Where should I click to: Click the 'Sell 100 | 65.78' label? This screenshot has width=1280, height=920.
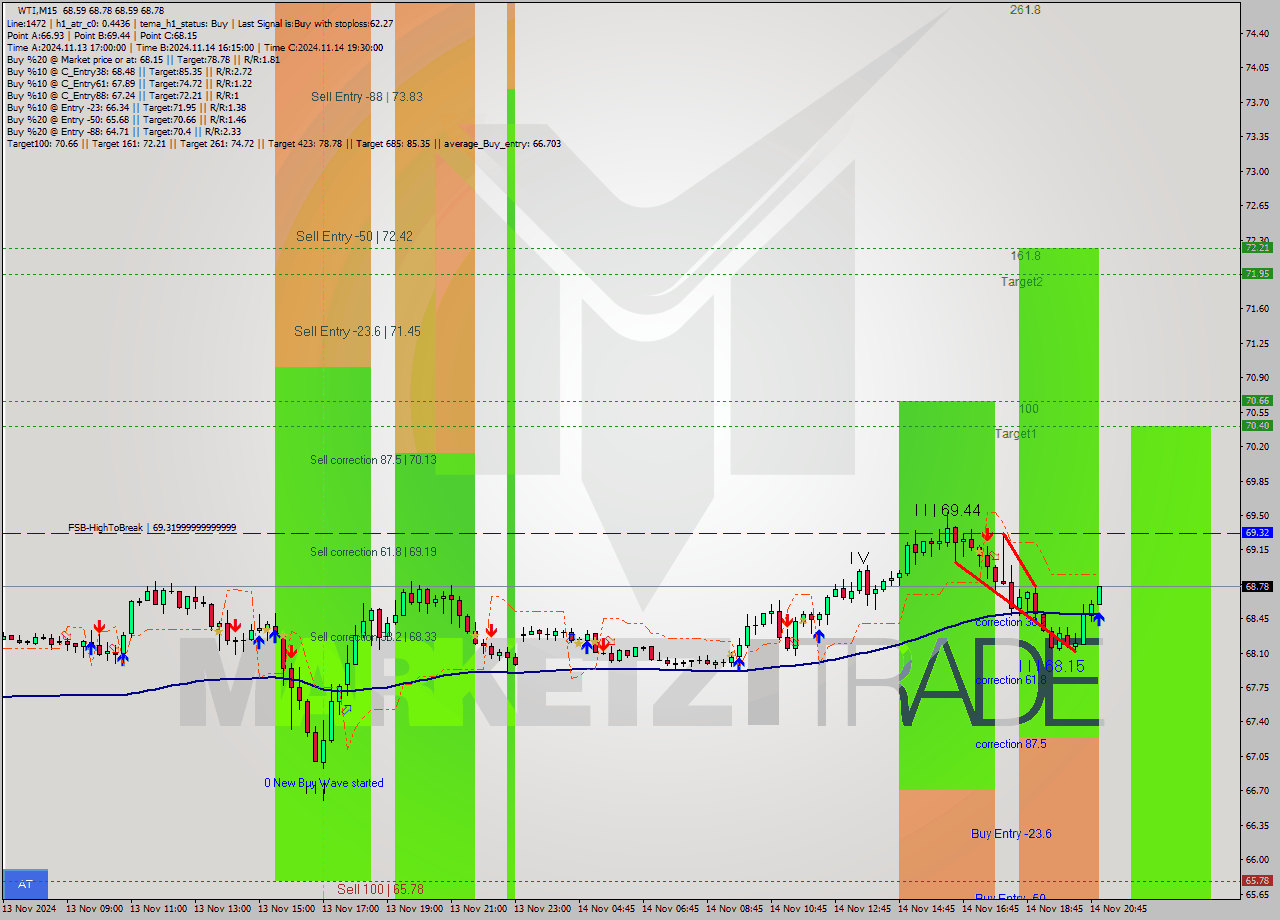tap(380, 889)
